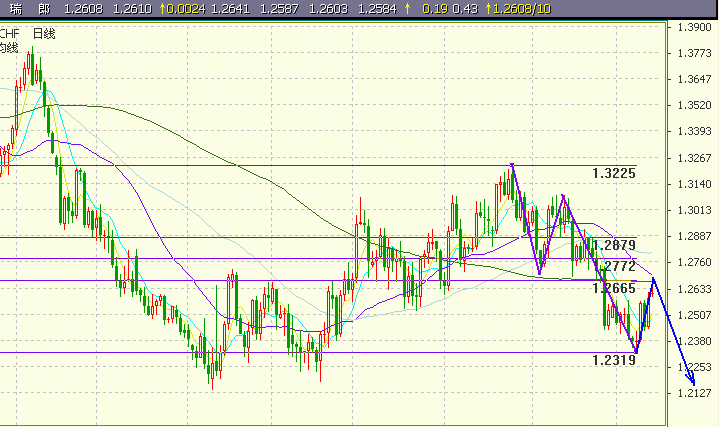720x427 pixels.
Task: Select the 1.2760 price axis label
Action: point(694,263)
